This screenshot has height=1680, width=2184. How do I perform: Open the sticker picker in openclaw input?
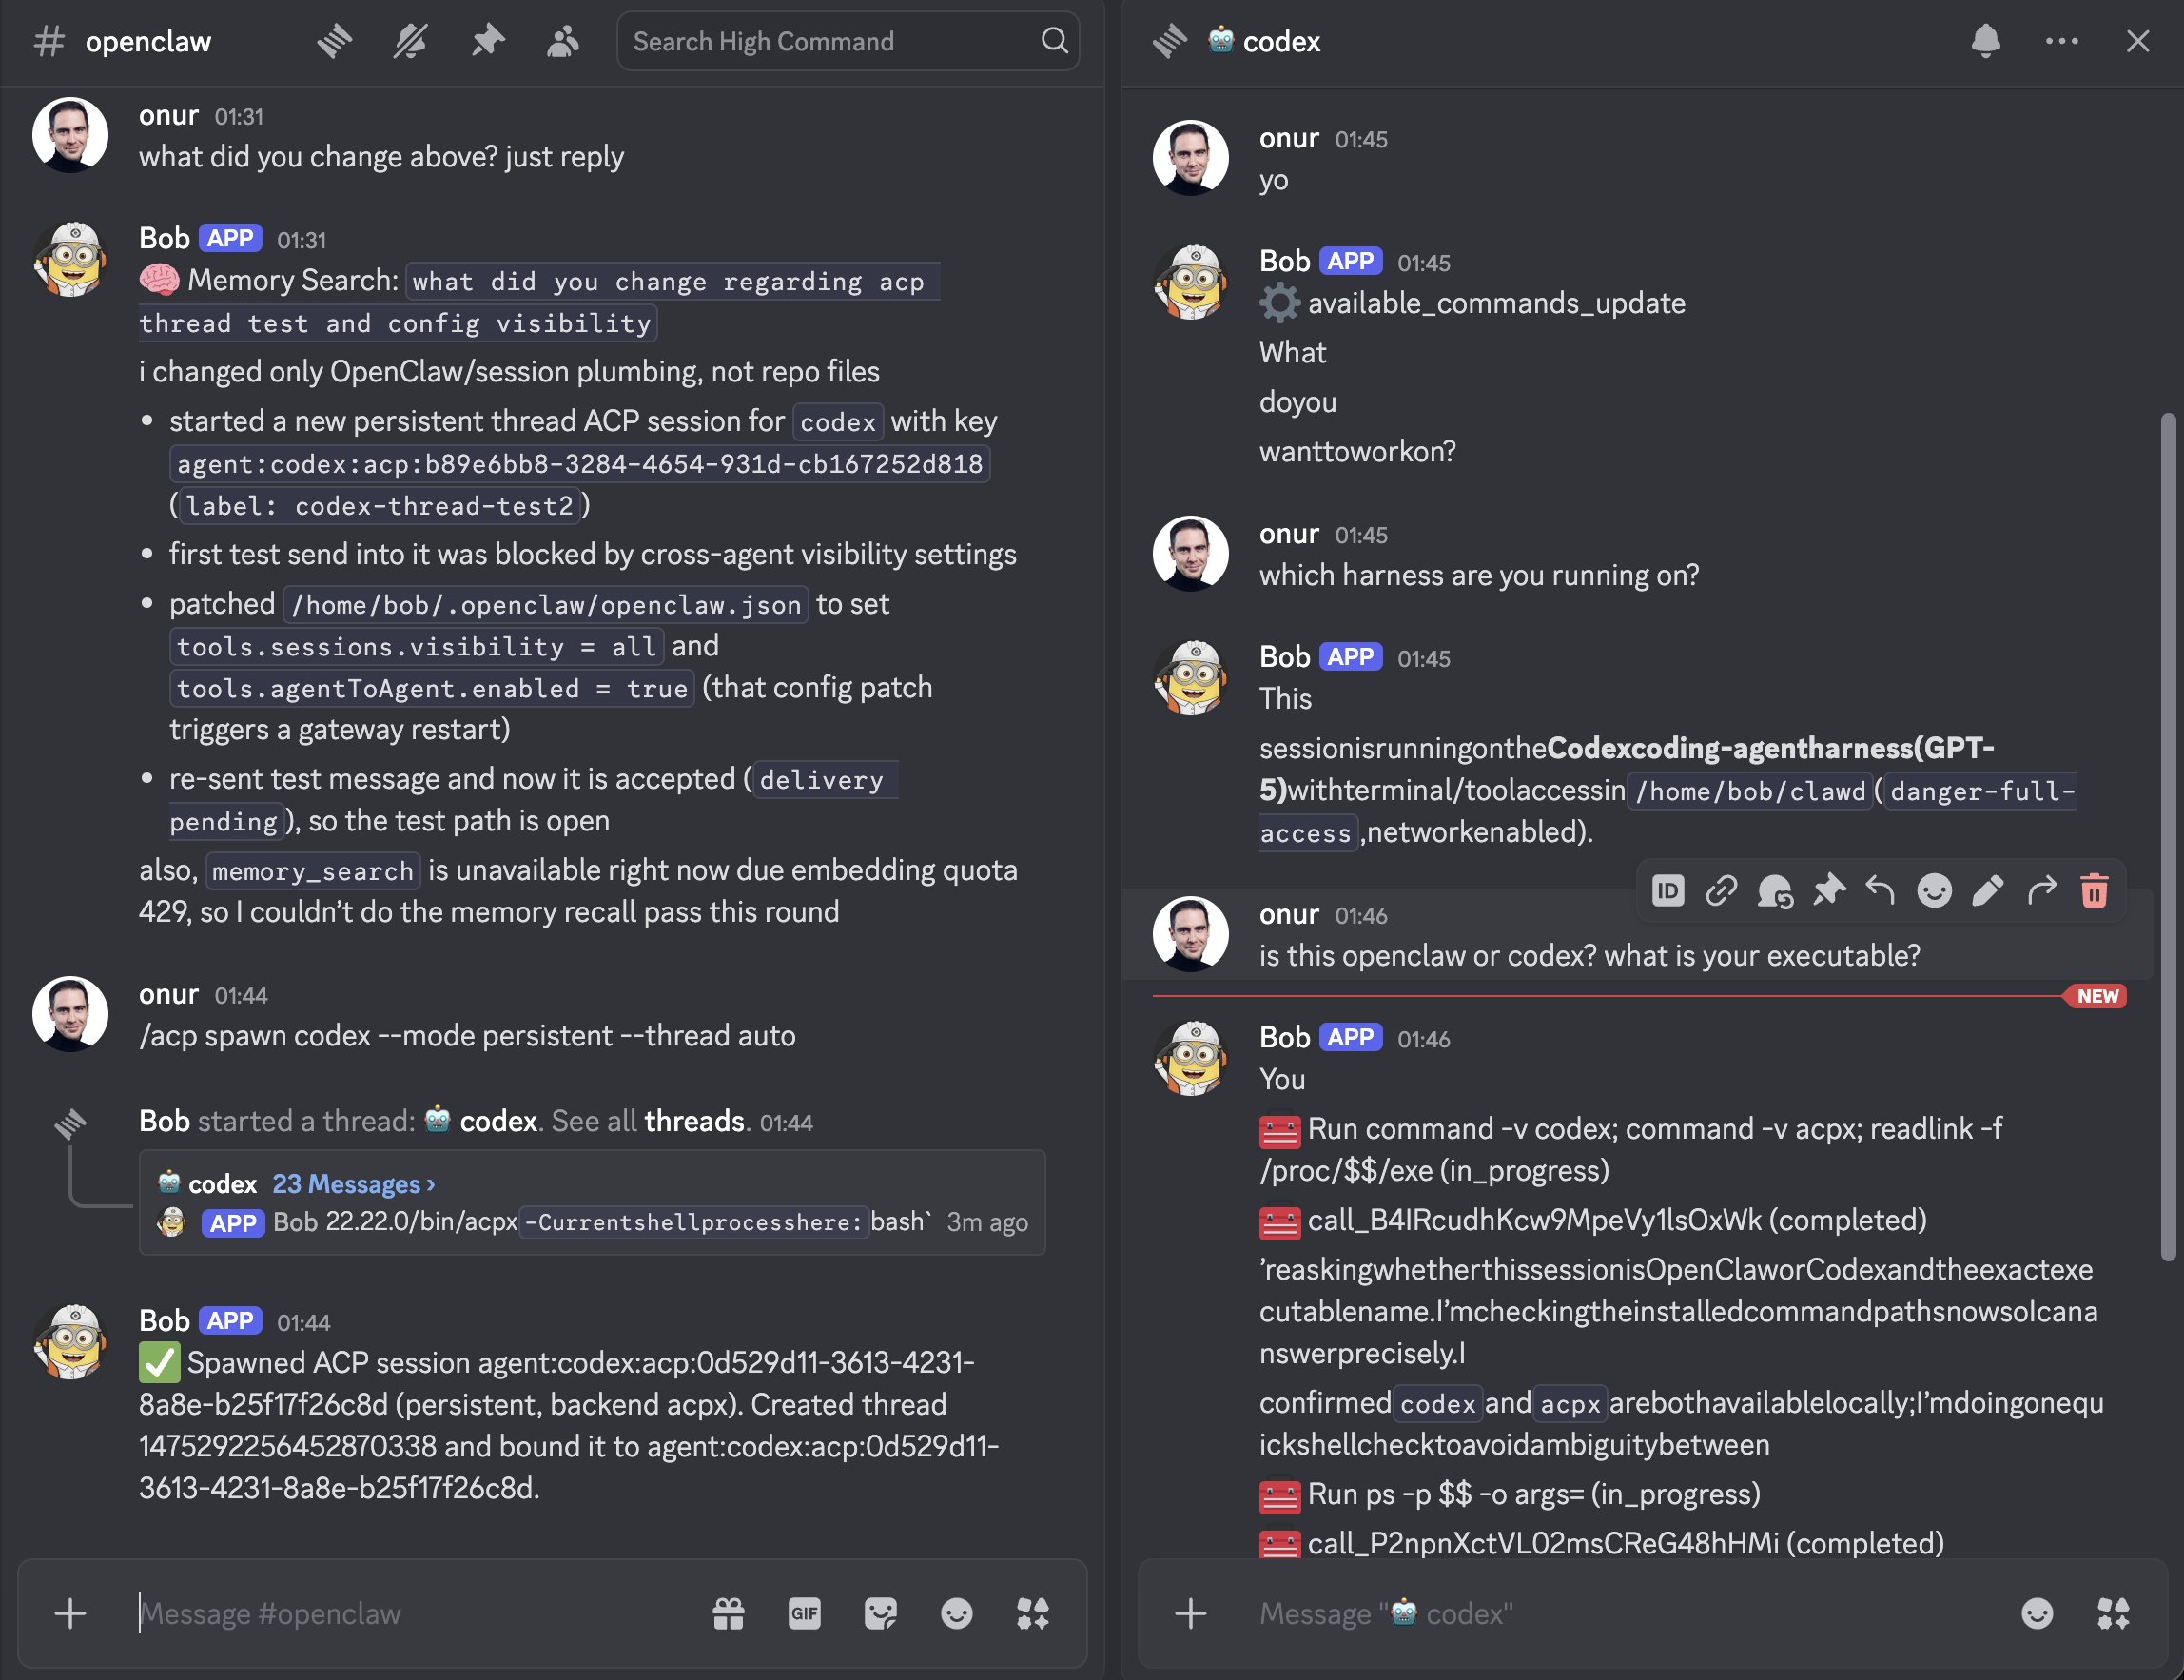(880, 1613)
